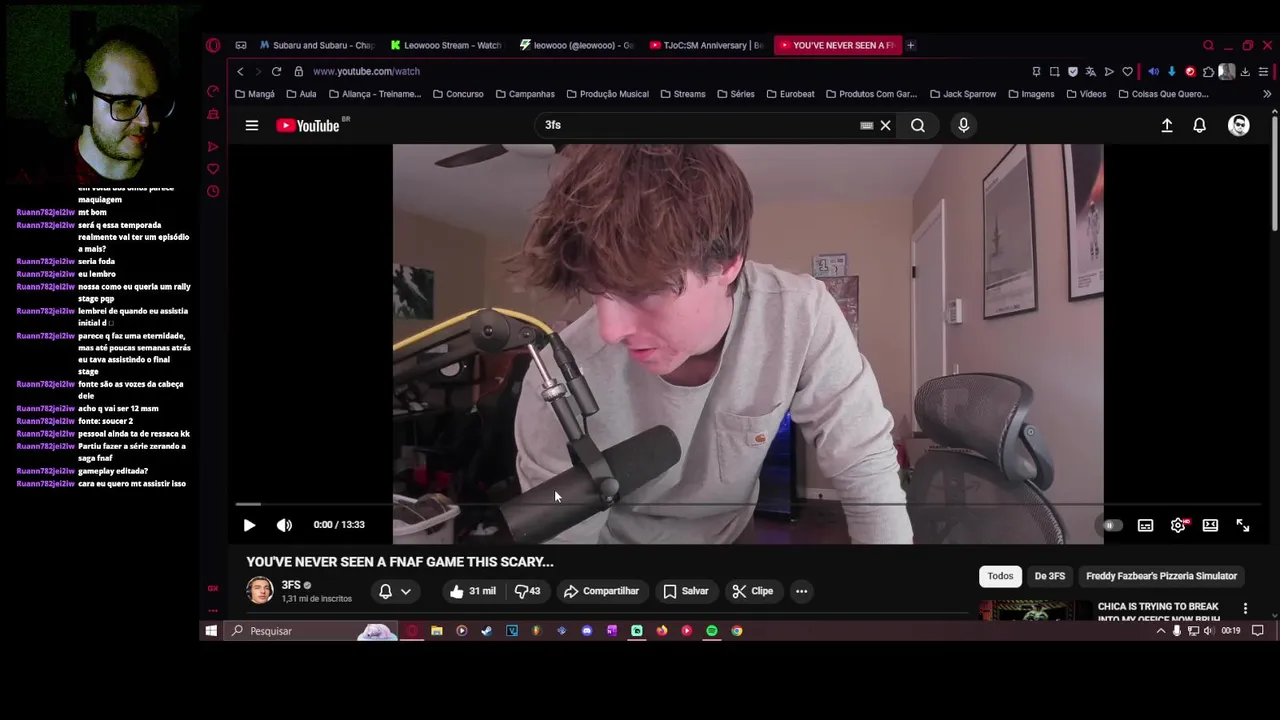Switch to Subaru and Subaru tab
The image size is (1280, 720).
(x=317, y=45)
